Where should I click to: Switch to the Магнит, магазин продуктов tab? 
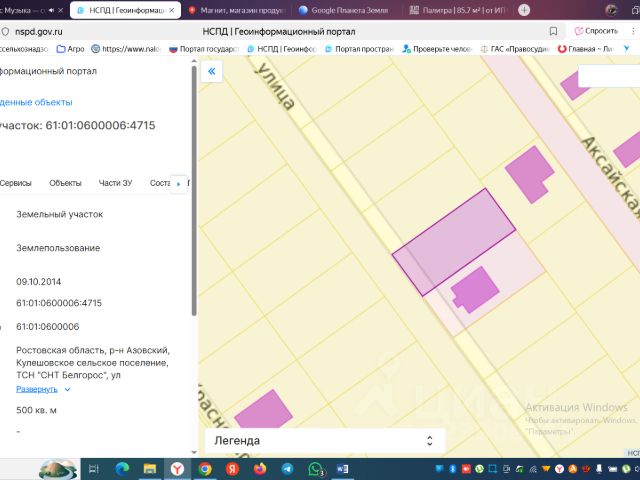[237, 10]
